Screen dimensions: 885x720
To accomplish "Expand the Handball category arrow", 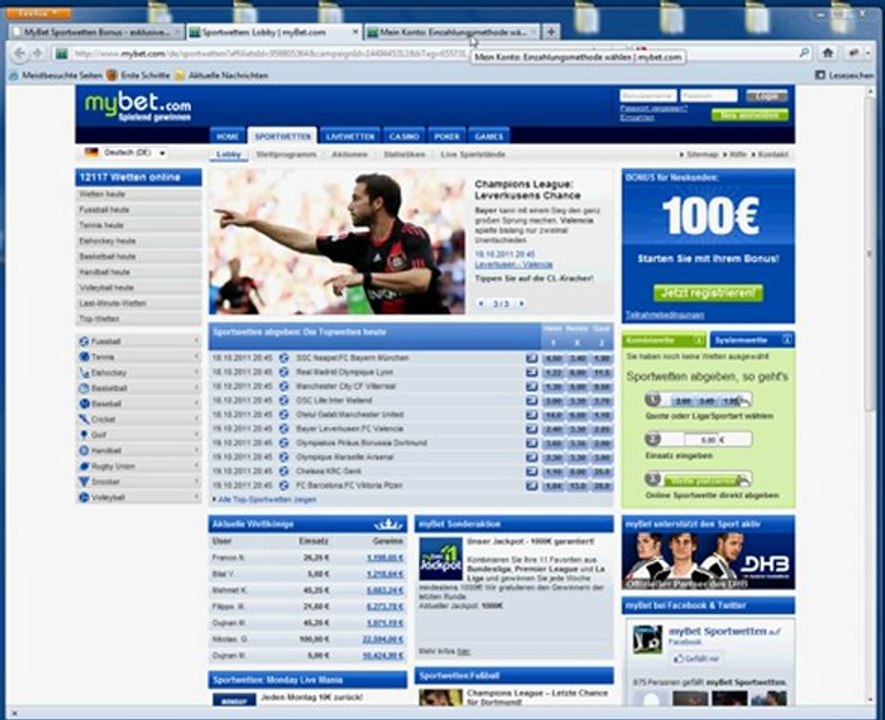I will [x=196, y=450].
